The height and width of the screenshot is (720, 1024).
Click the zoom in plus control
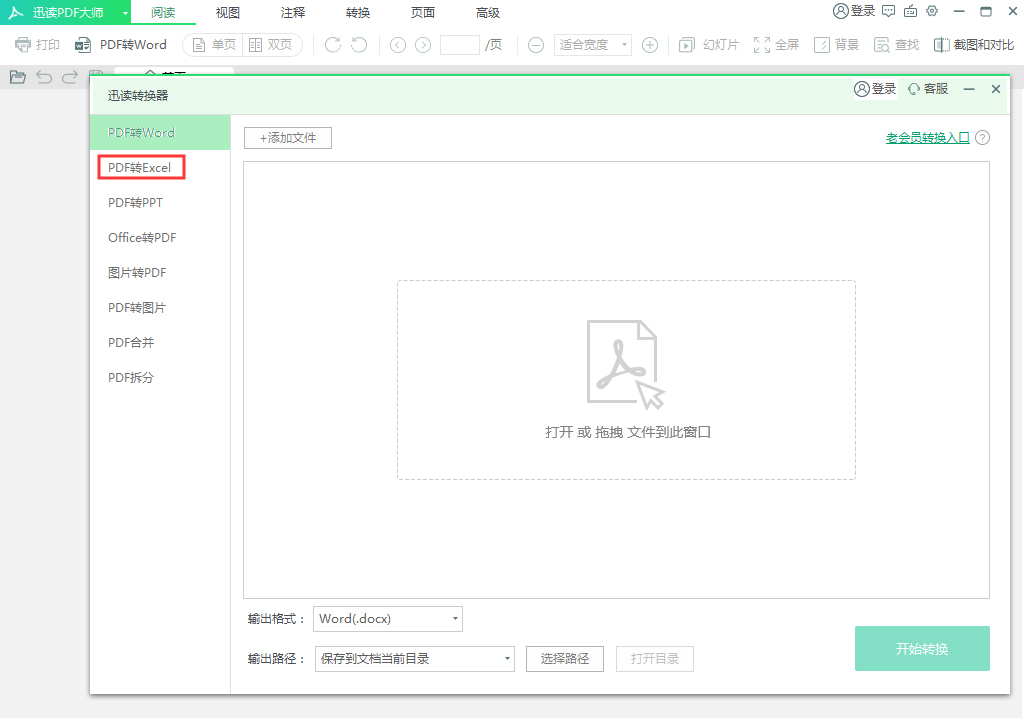pos(649,44)
